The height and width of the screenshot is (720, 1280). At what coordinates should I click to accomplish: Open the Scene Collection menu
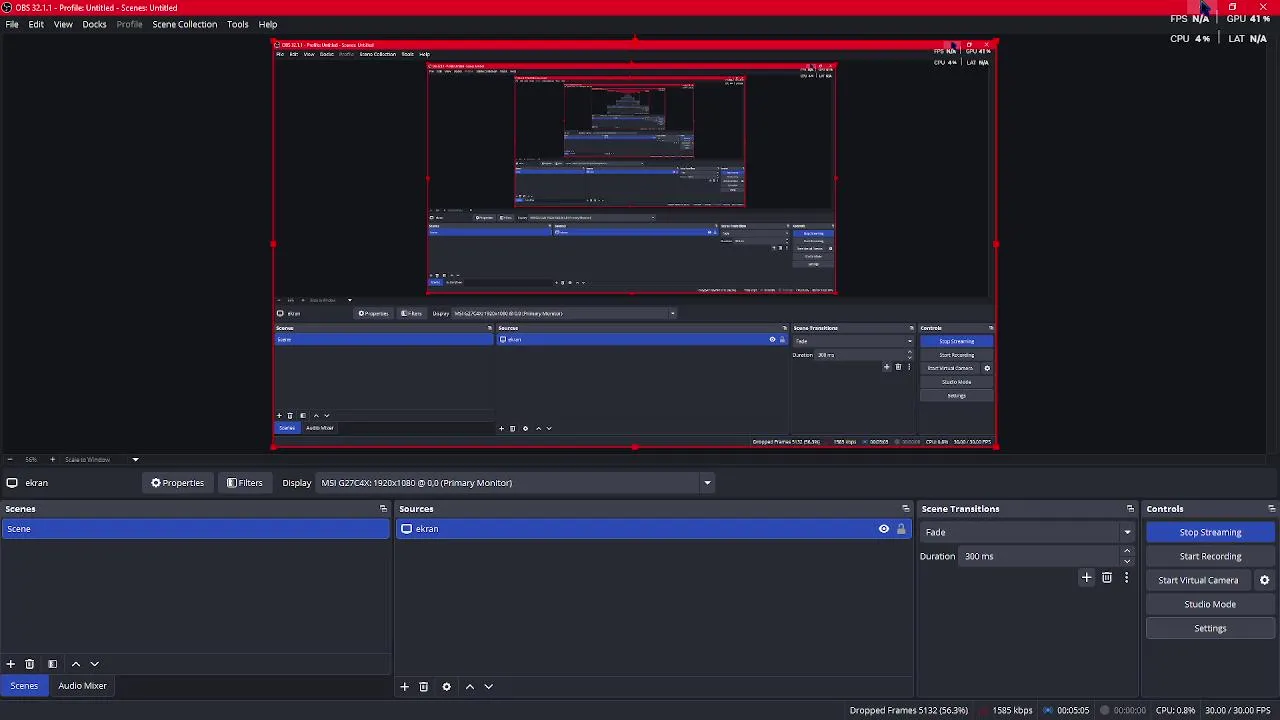184,24
